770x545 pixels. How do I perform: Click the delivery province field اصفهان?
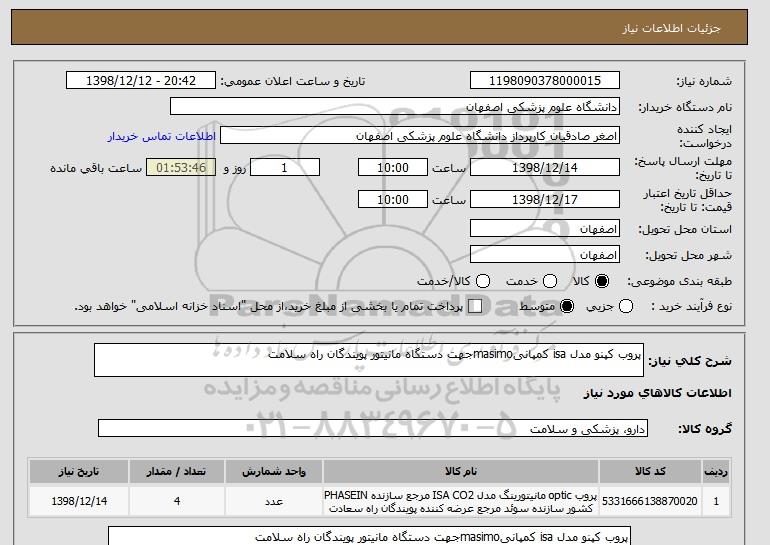pyautogui.click(x=545, y=229)
